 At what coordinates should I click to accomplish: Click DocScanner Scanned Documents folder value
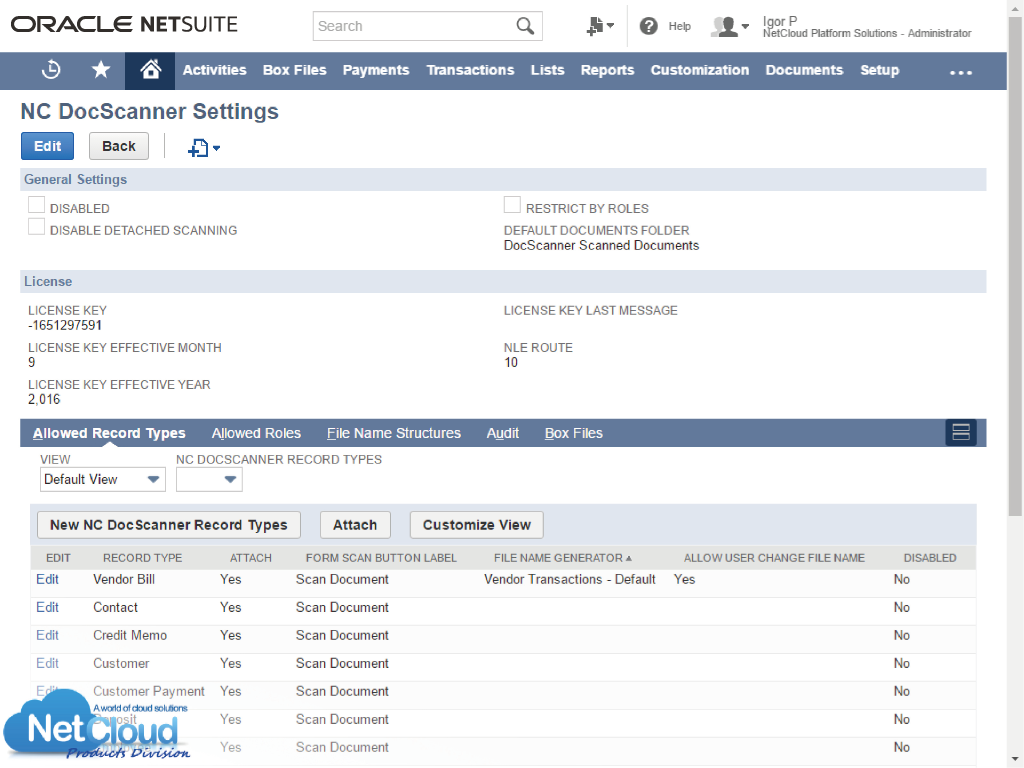pos(601,246)
